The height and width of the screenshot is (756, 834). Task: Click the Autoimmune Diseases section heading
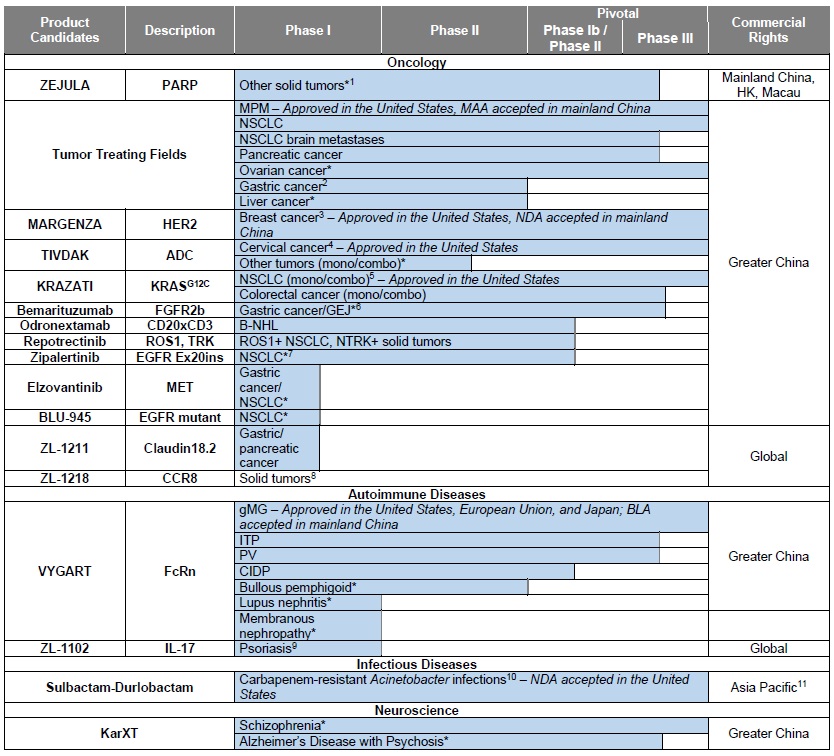[417, 494]
